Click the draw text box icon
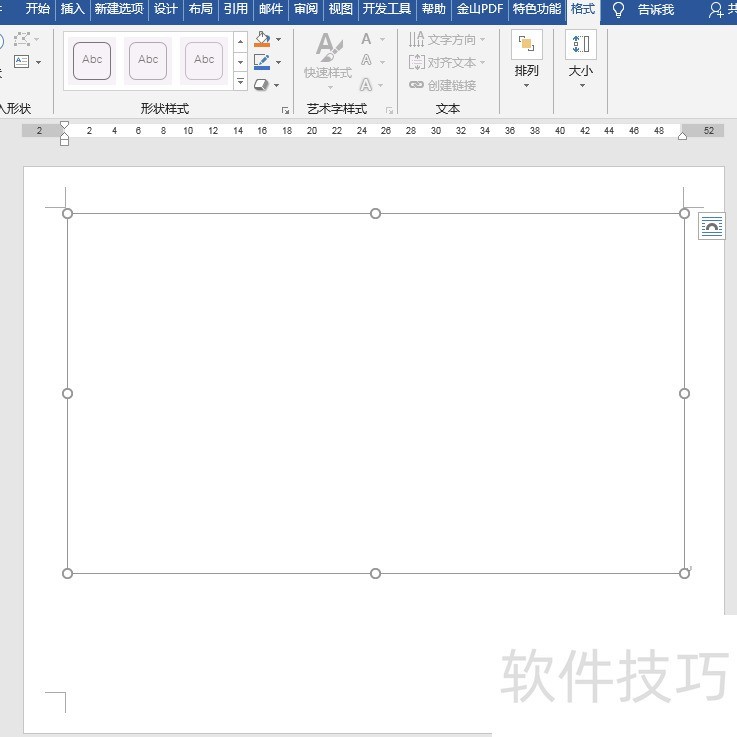The width and height of the screenshot is (737, 737). [x=22, y=62]
